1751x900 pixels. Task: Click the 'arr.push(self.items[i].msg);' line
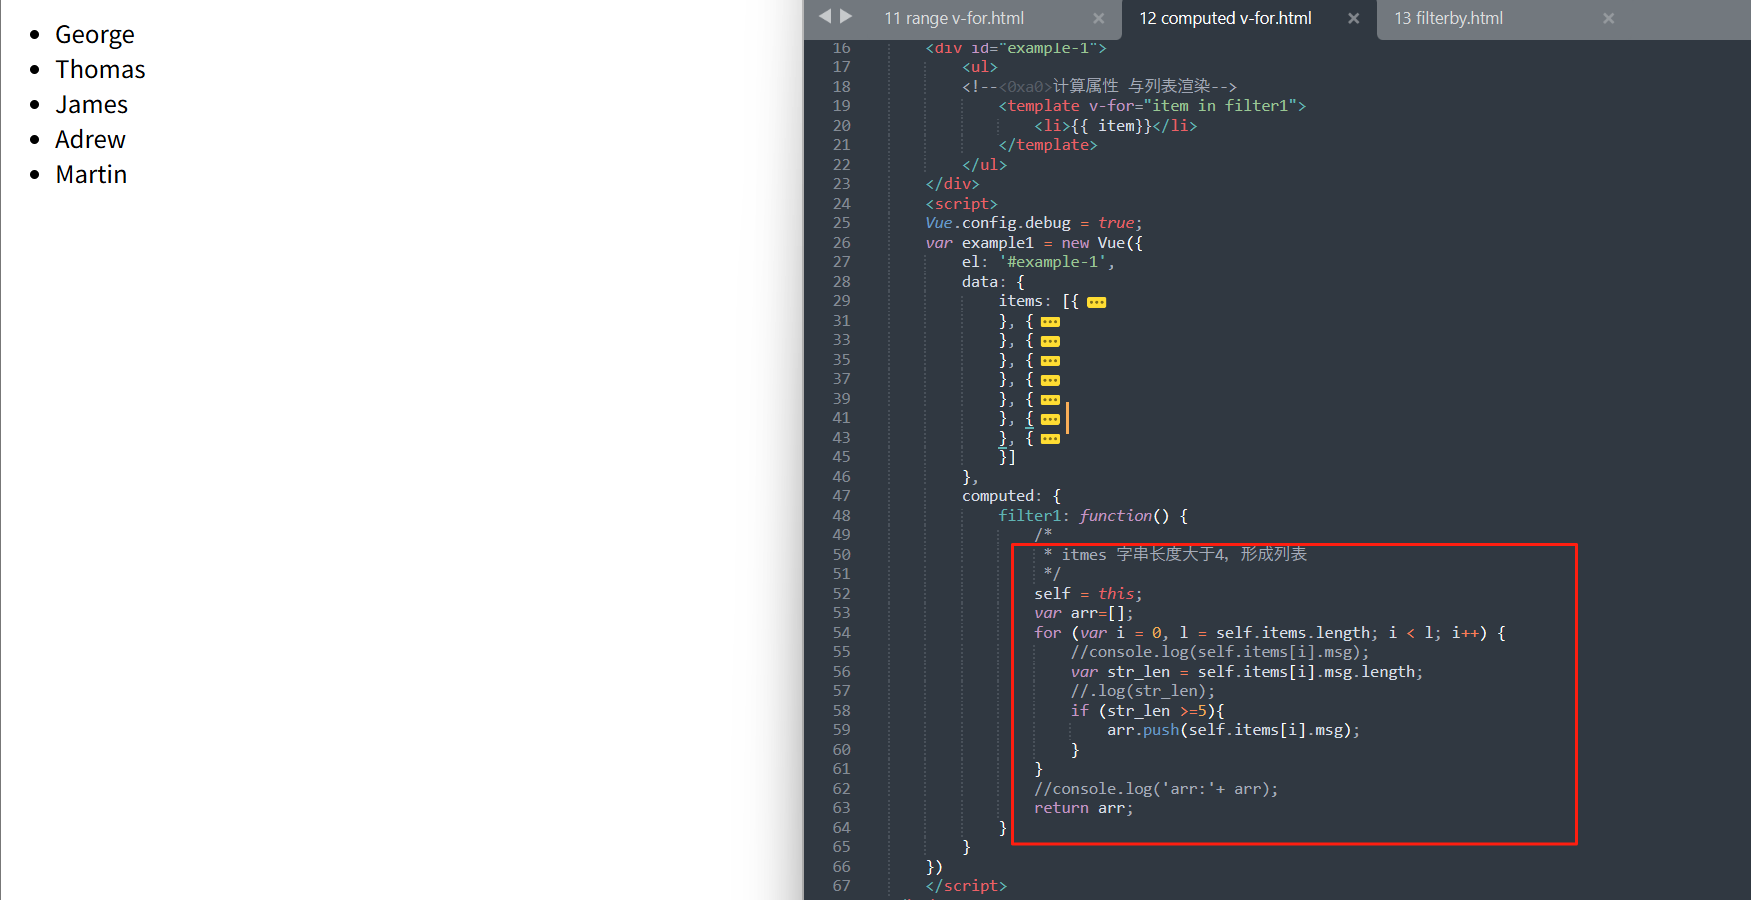click(x=1233, y=730)
